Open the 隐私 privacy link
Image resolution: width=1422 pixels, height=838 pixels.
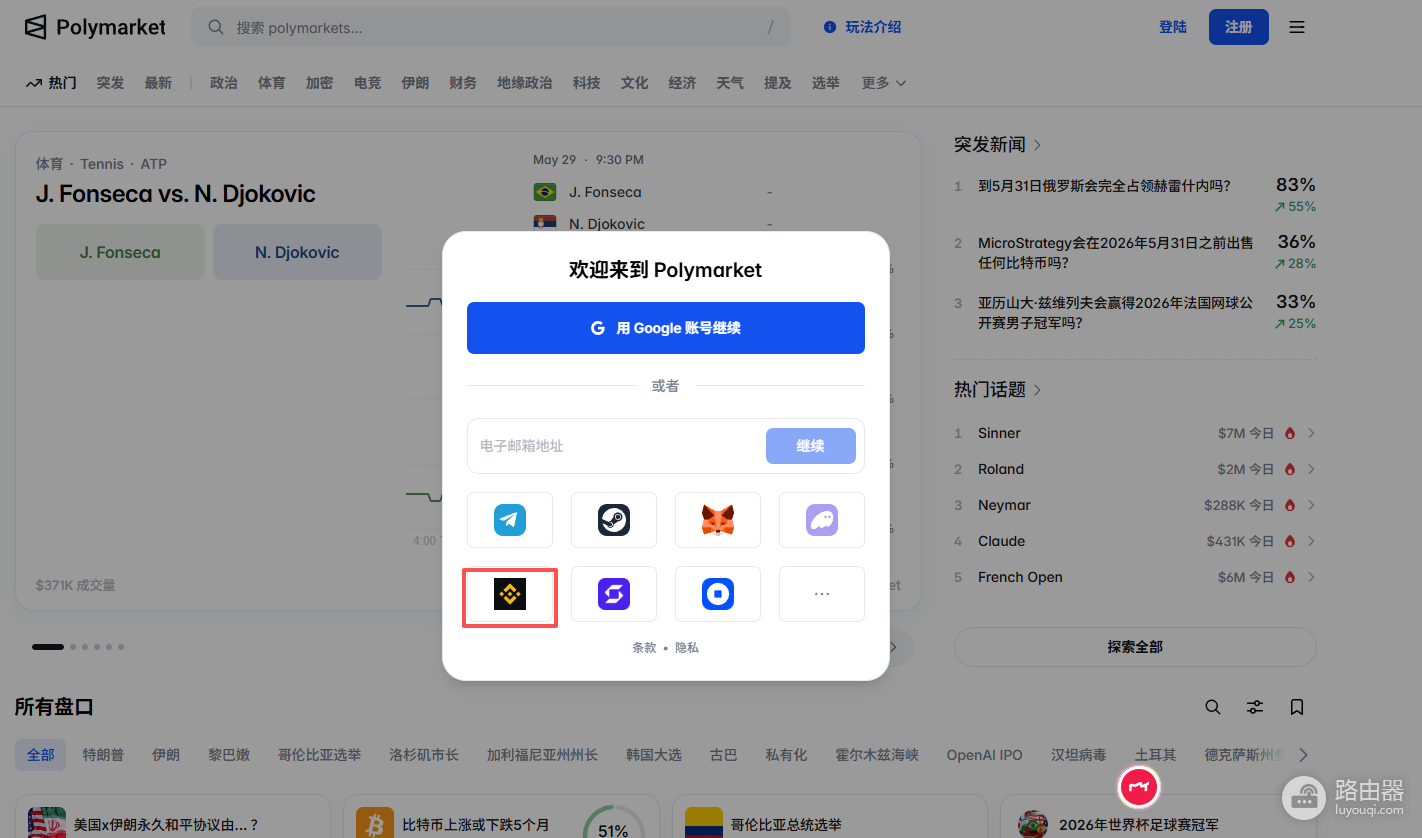point(687,648)
